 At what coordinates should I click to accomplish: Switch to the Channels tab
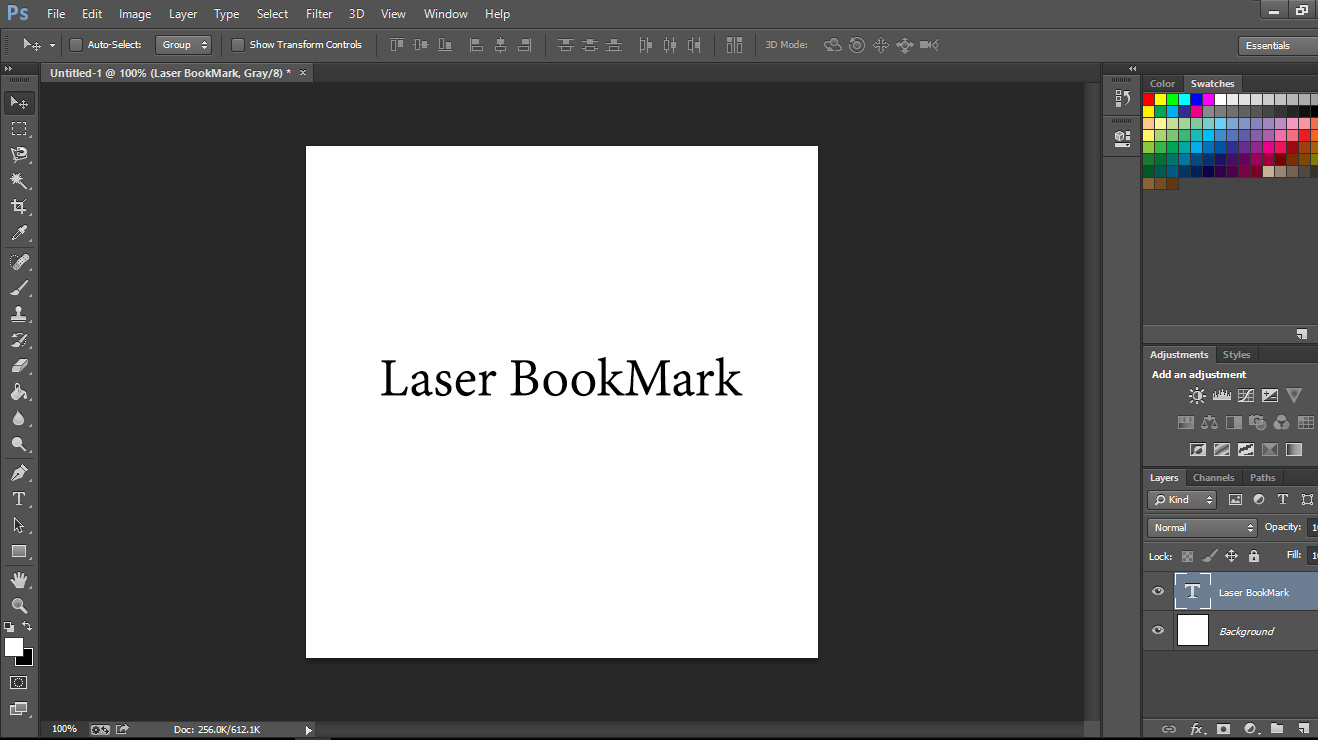point(1213,478)
